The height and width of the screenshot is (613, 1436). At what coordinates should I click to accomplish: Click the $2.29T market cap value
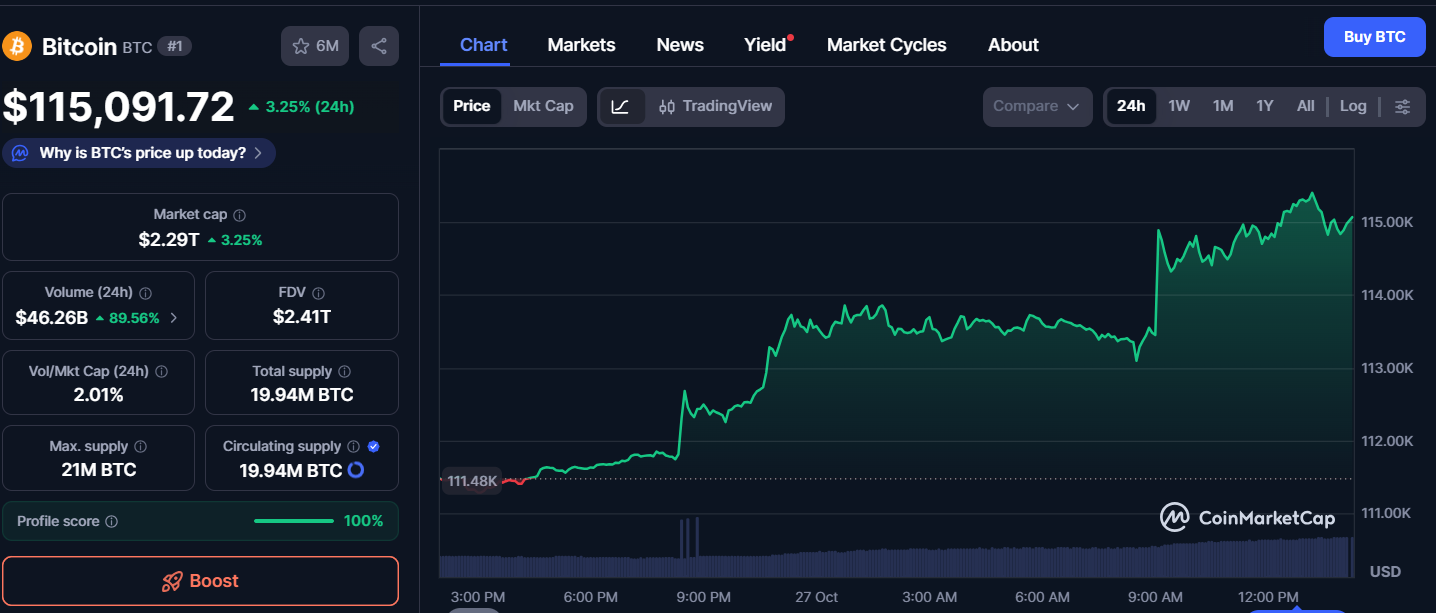pos(169,240)
